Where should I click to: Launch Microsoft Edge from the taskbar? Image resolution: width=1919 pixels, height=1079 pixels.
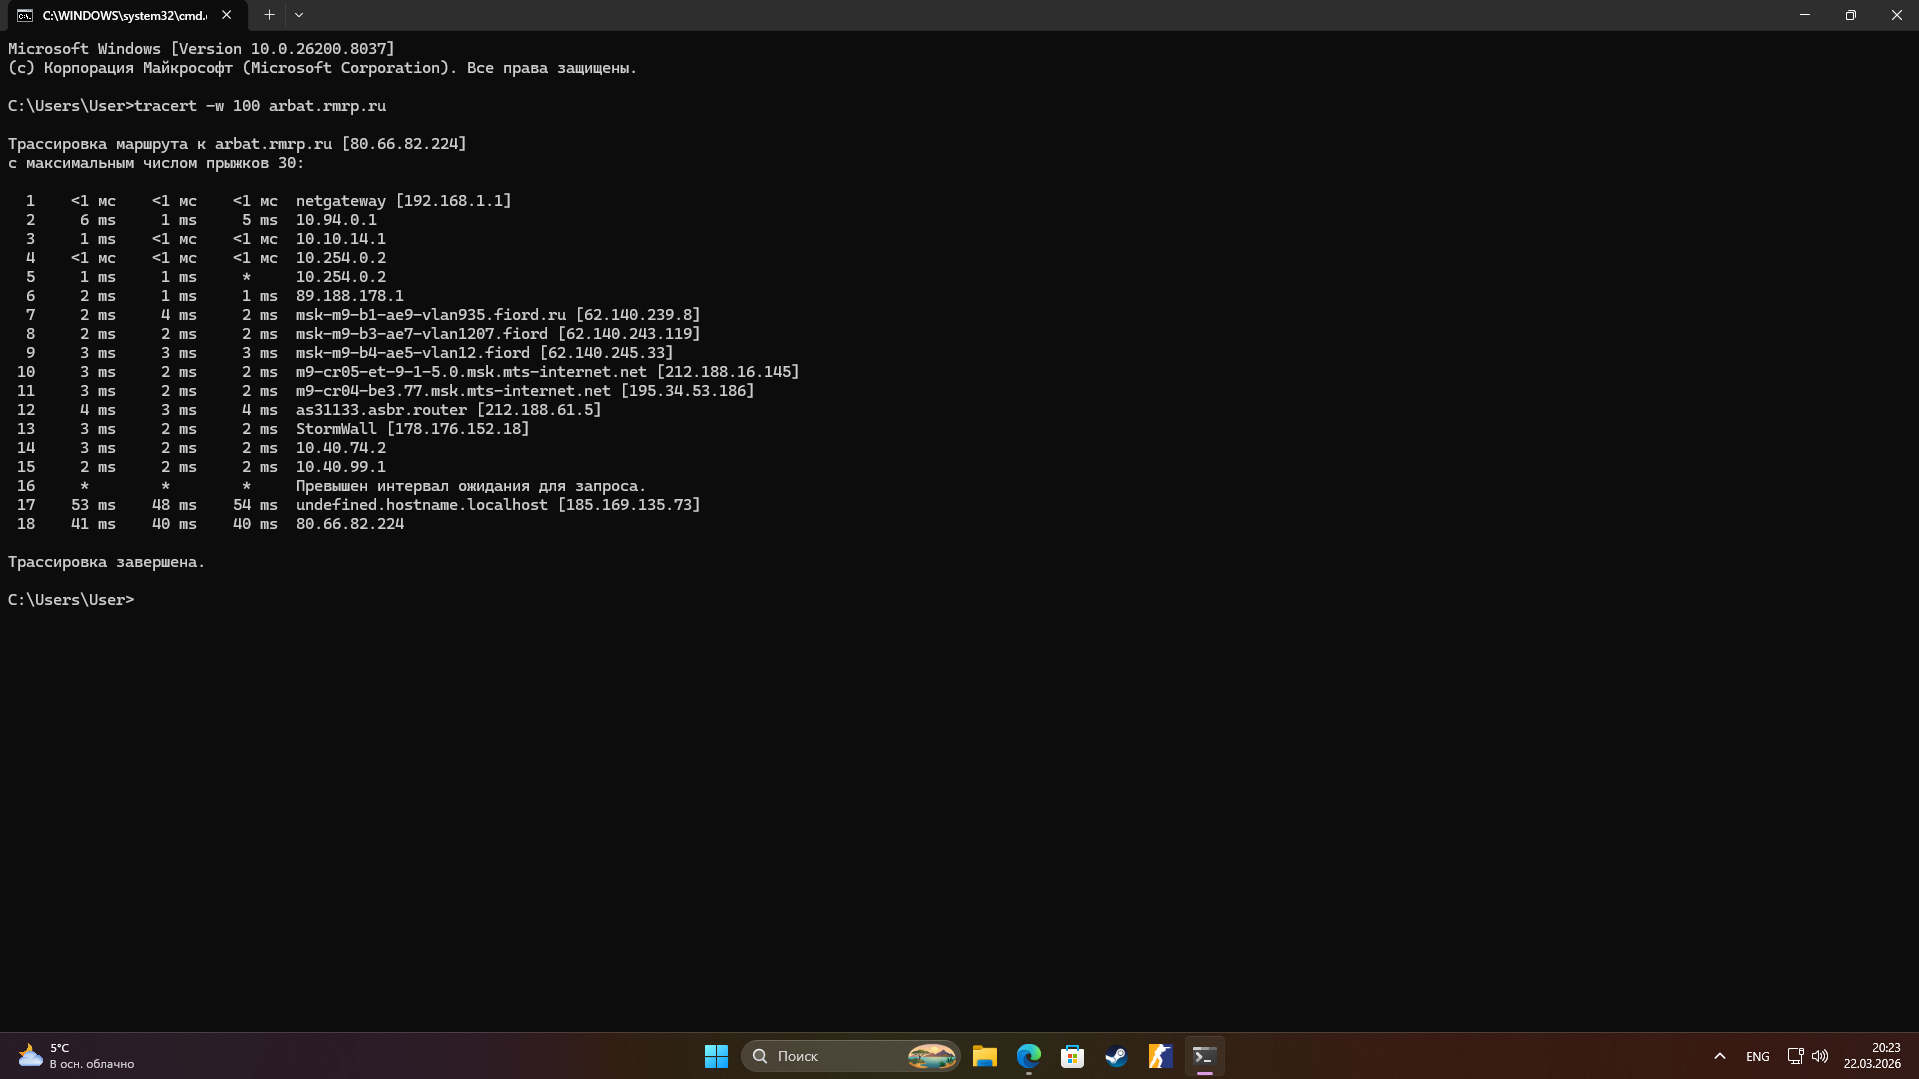1029,1056
